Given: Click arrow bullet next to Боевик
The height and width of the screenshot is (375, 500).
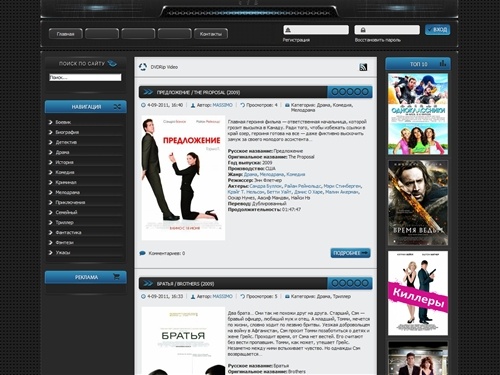Looking at the screenshot, I should [x=51, y=122].
